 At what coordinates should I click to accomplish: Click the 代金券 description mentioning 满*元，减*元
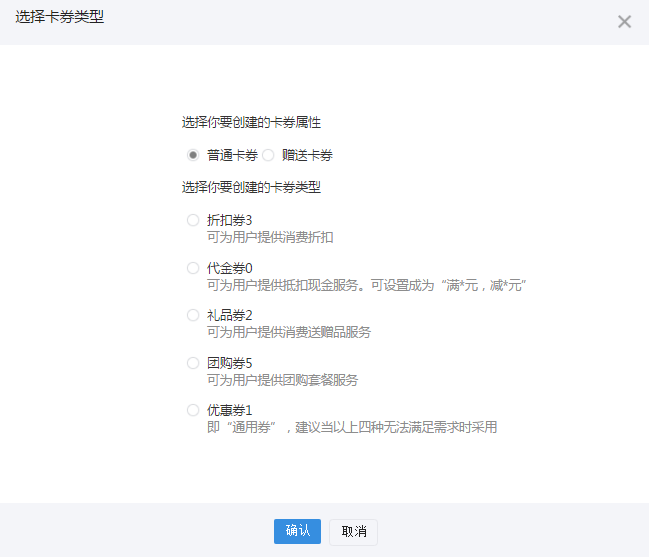click(x=366, y=285)
